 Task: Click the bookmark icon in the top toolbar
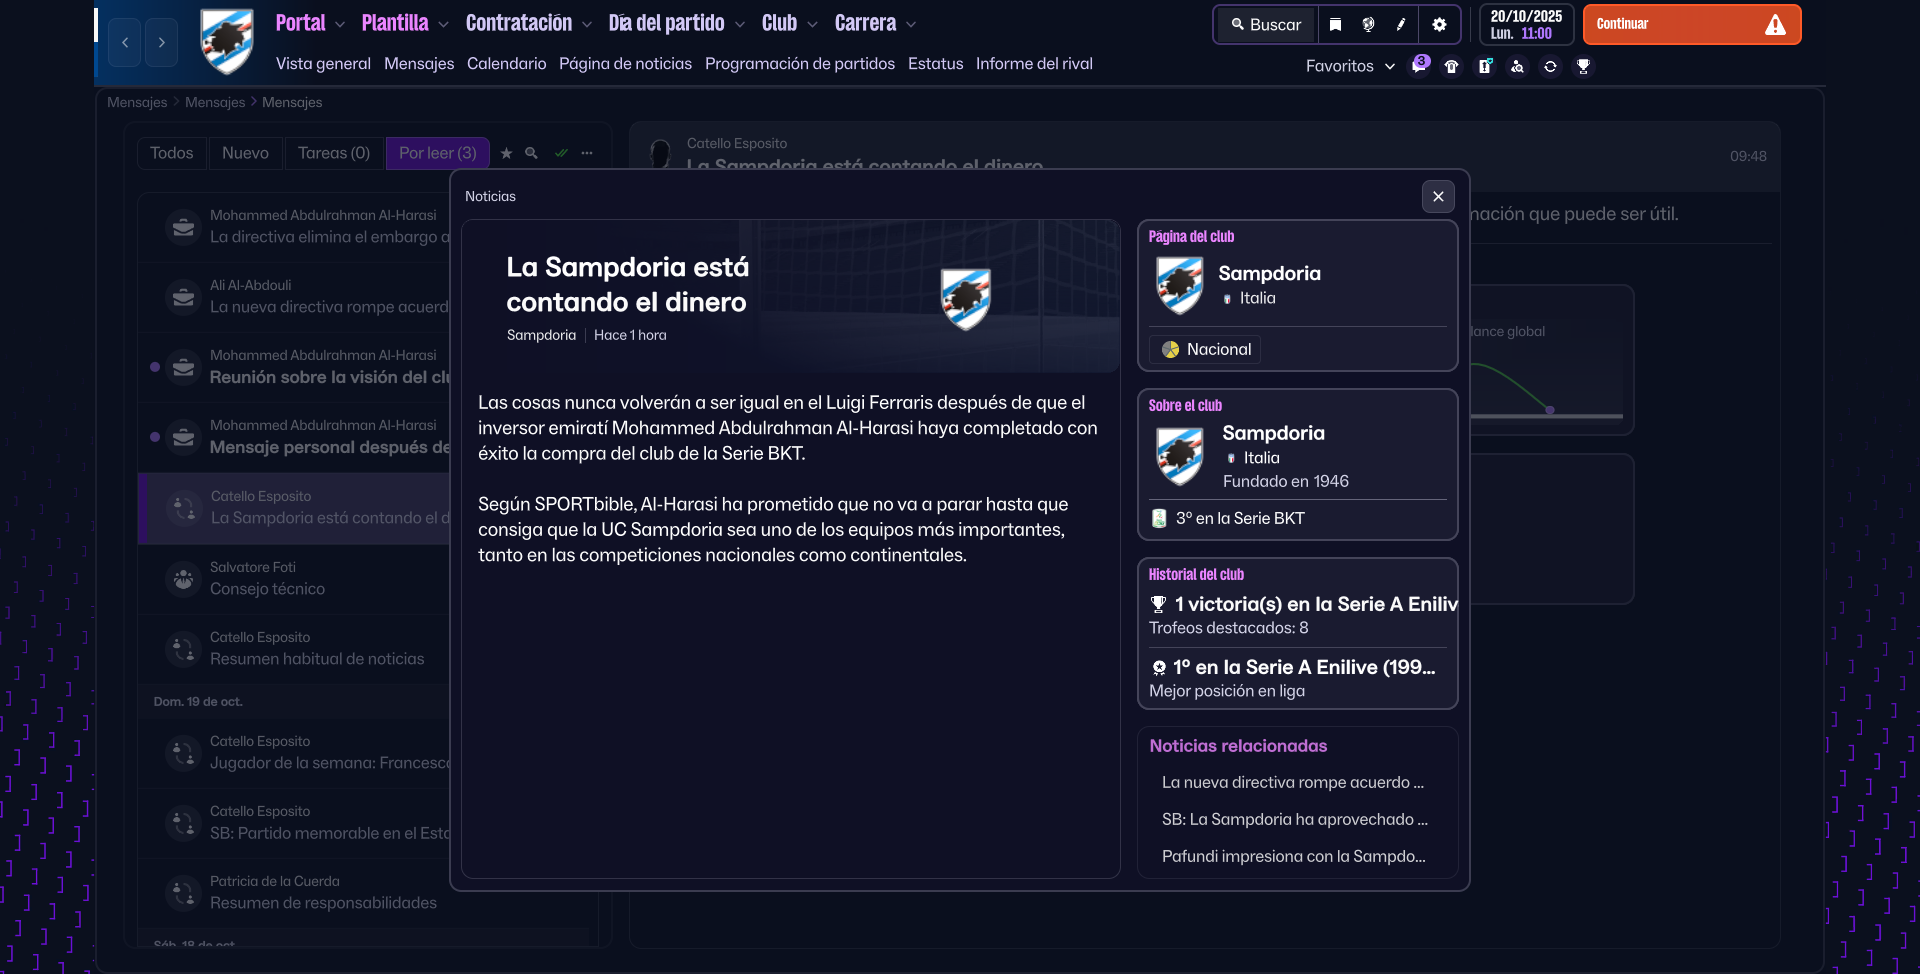(1335, 25)
